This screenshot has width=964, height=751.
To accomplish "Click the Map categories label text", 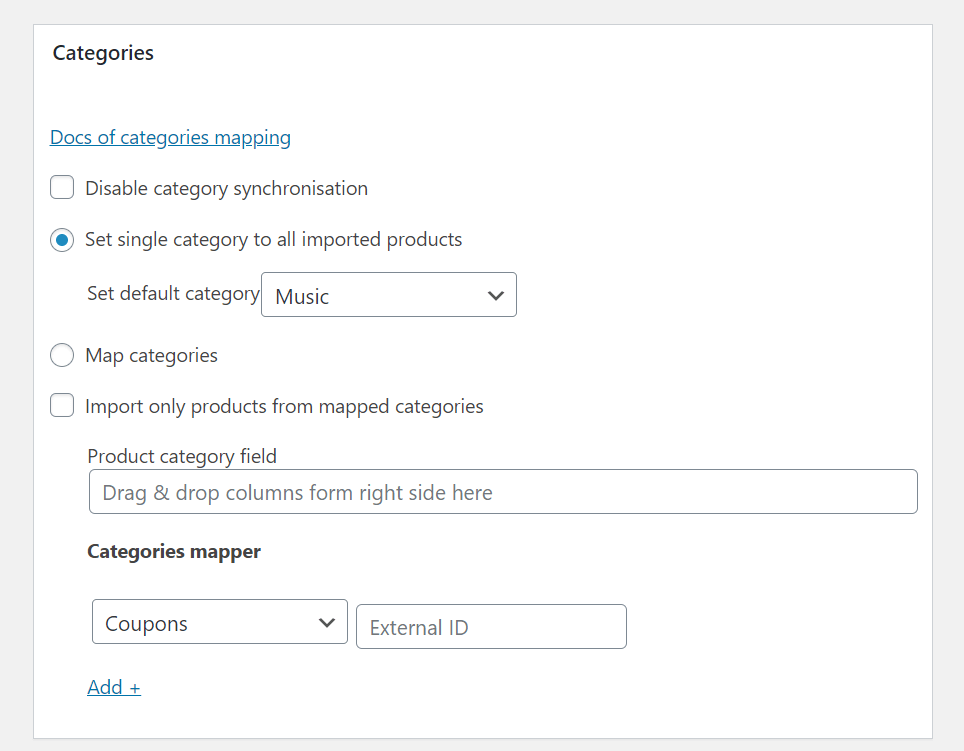I will (x=151, y=355).
